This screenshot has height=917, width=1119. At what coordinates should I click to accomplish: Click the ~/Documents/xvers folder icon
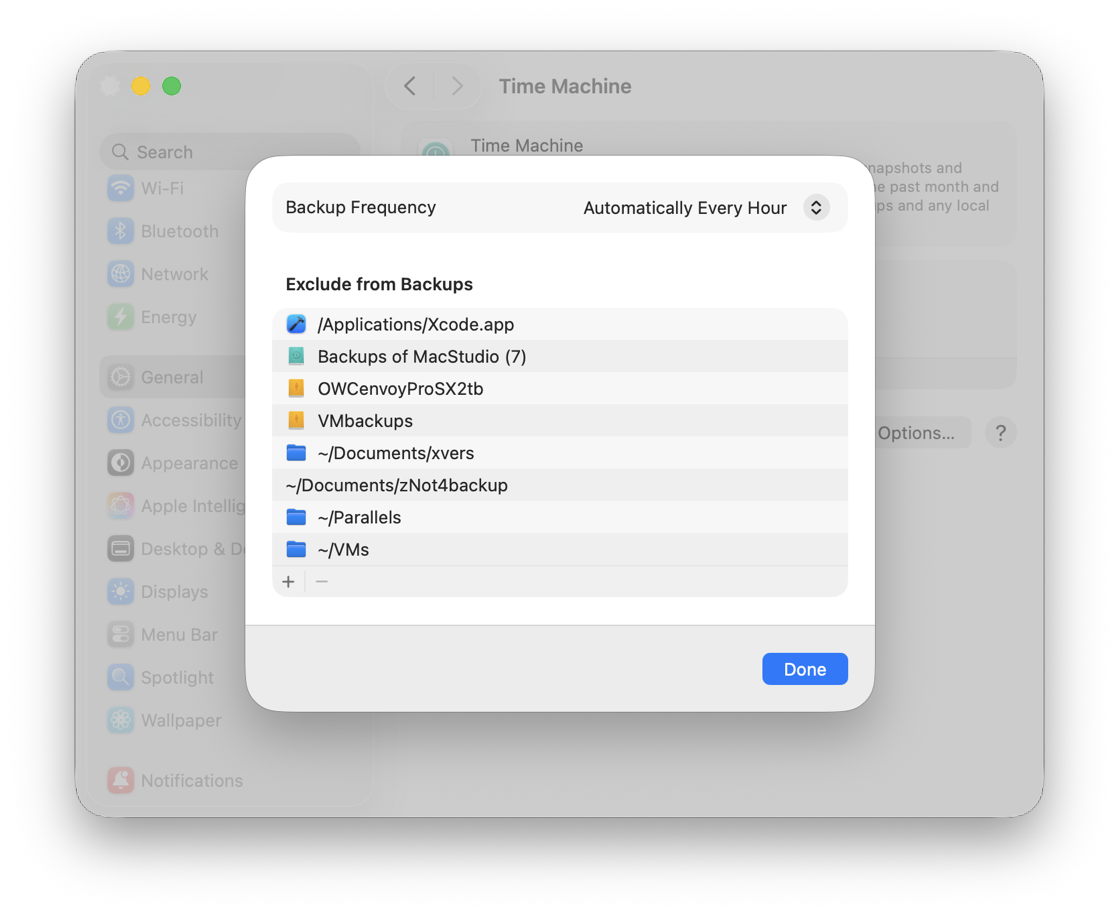[x=296, y=453]
